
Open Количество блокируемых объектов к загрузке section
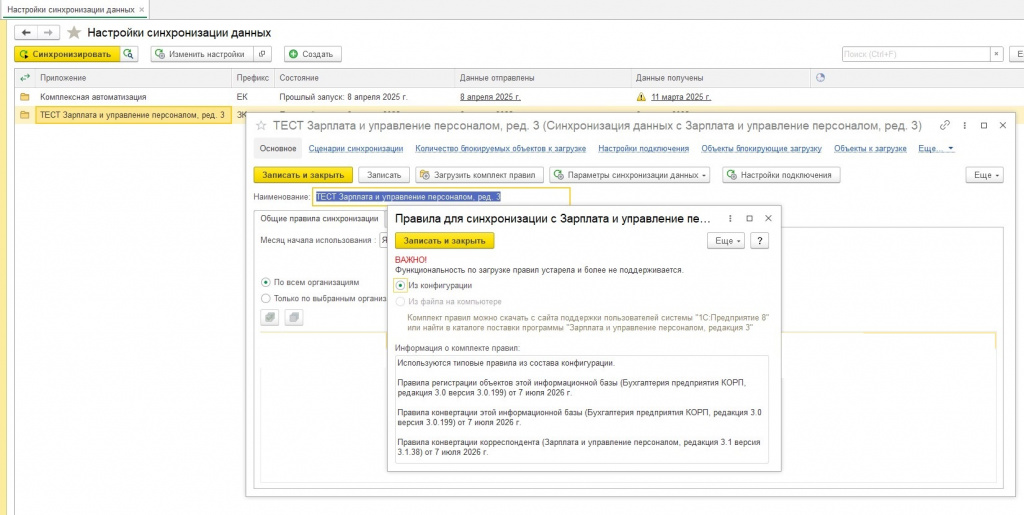pyautogui.click(x=500, y=148)
